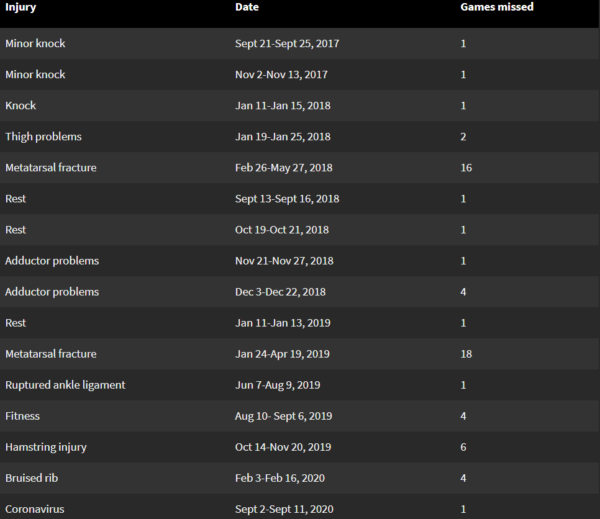
Task: Select the Knock injury cell
Action: pos(21,105)
